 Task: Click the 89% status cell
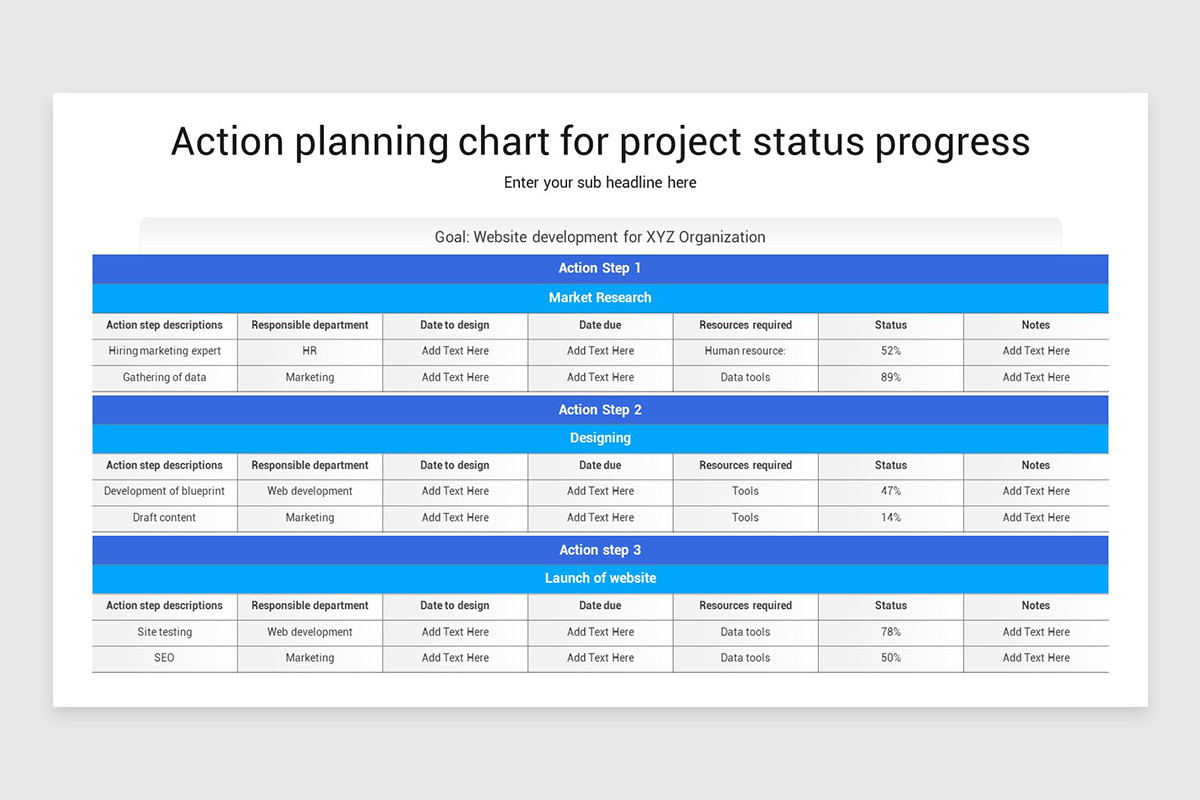coord(891,378)
